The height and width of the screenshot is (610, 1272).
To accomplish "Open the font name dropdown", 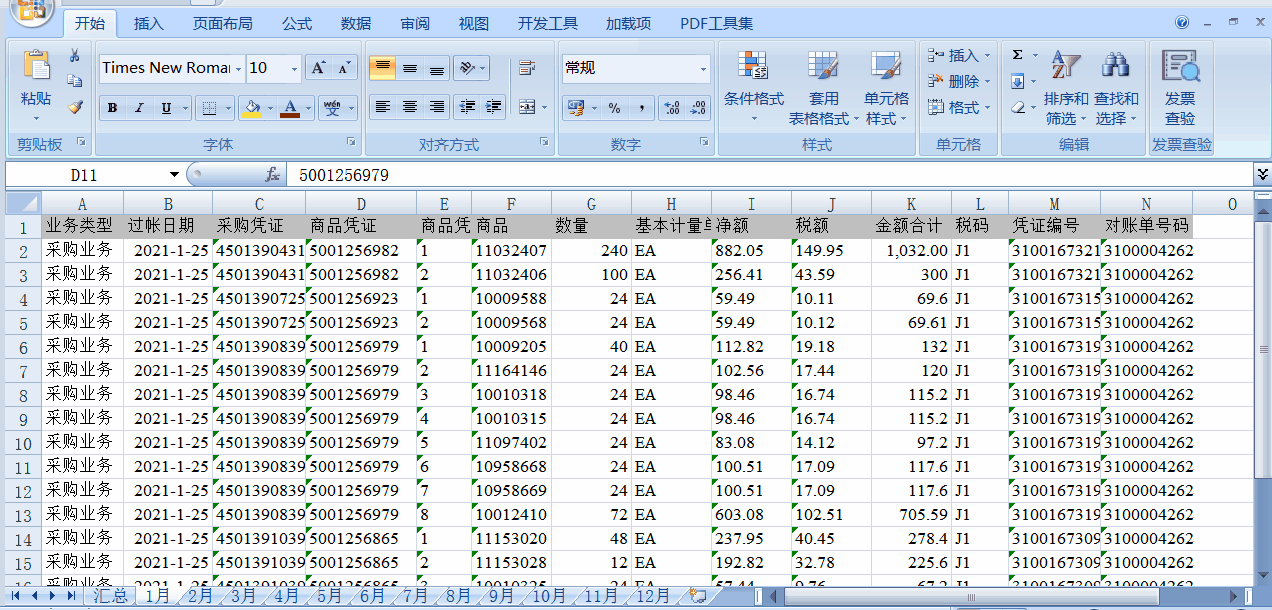I will (x=238, y=68).
